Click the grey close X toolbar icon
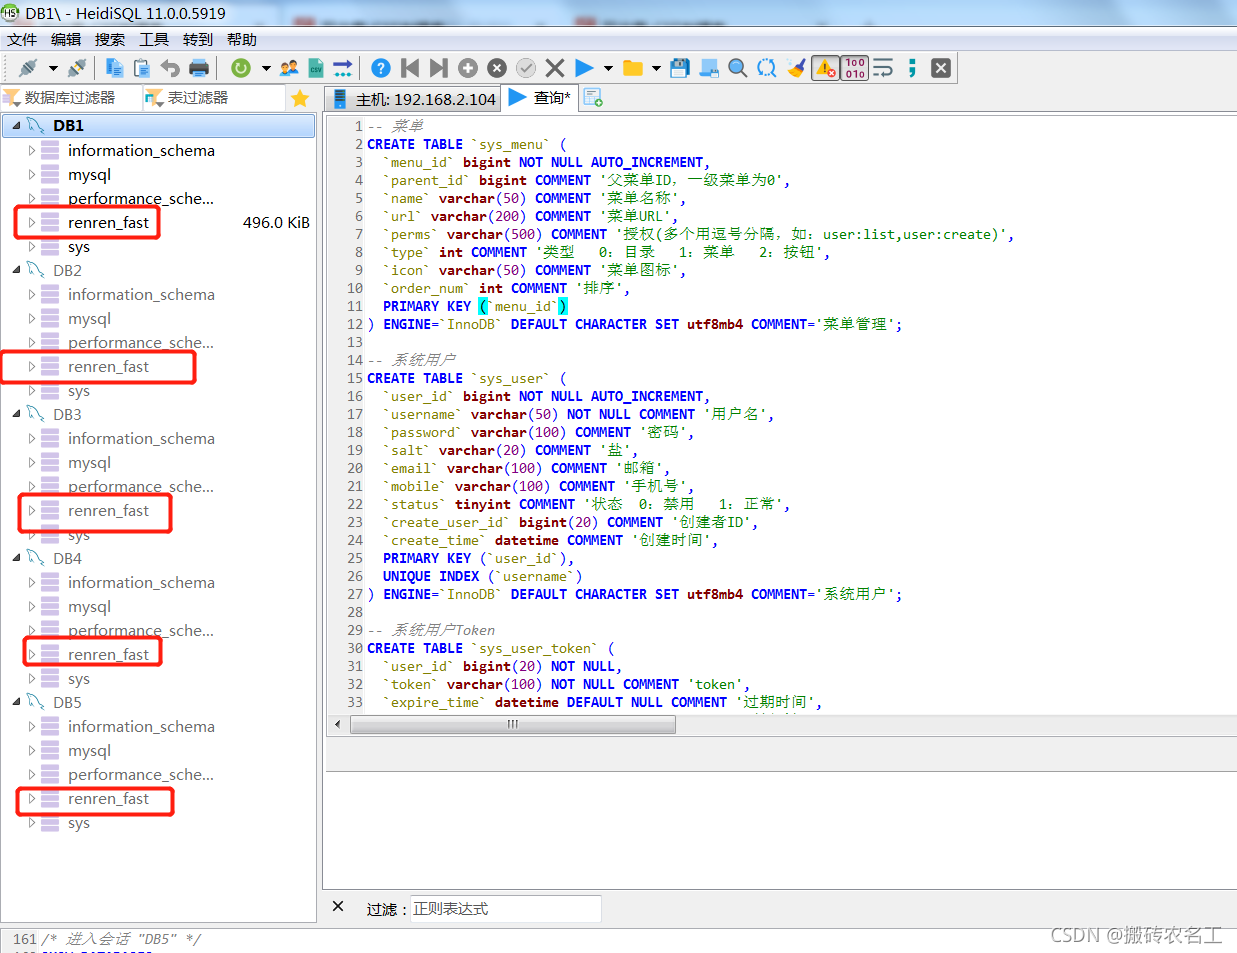The image size is (1237, 953). point(941,68)
